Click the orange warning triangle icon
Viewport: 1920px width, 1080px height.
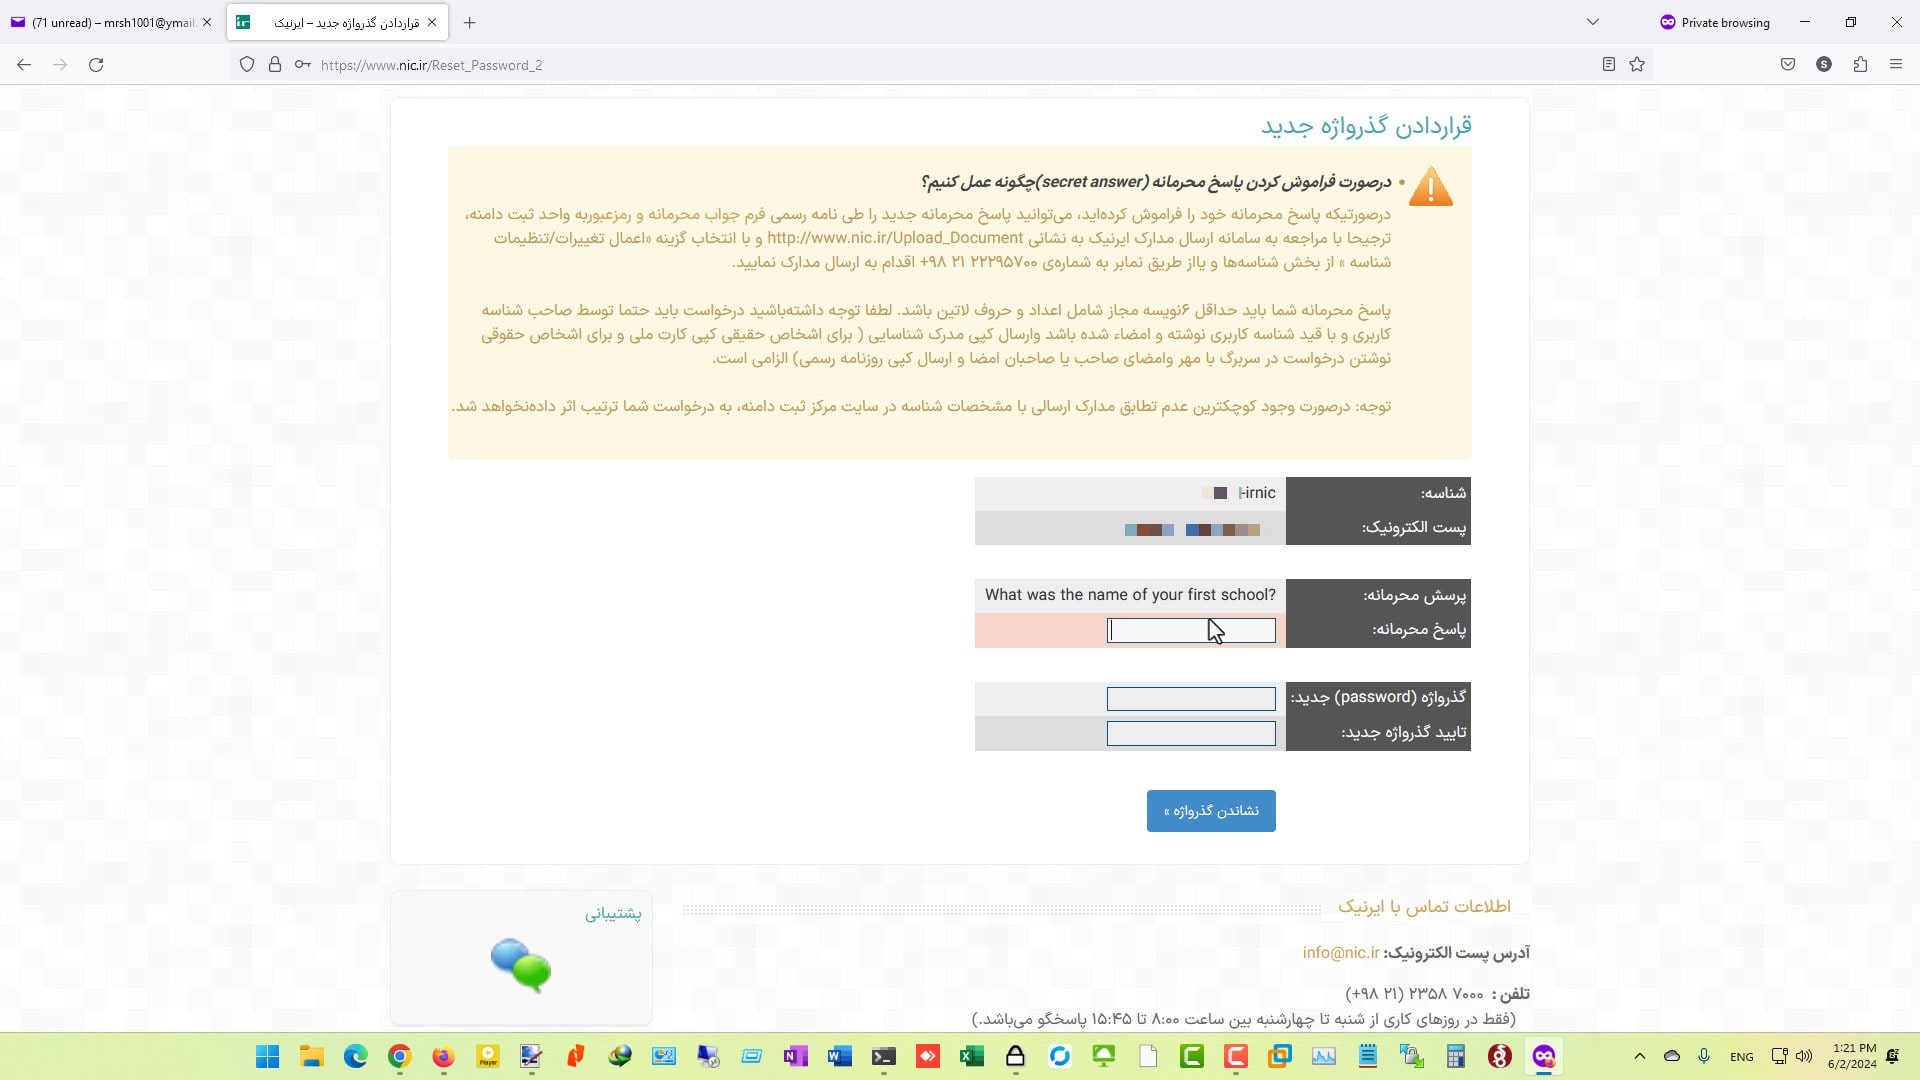tap(1431, 187)
